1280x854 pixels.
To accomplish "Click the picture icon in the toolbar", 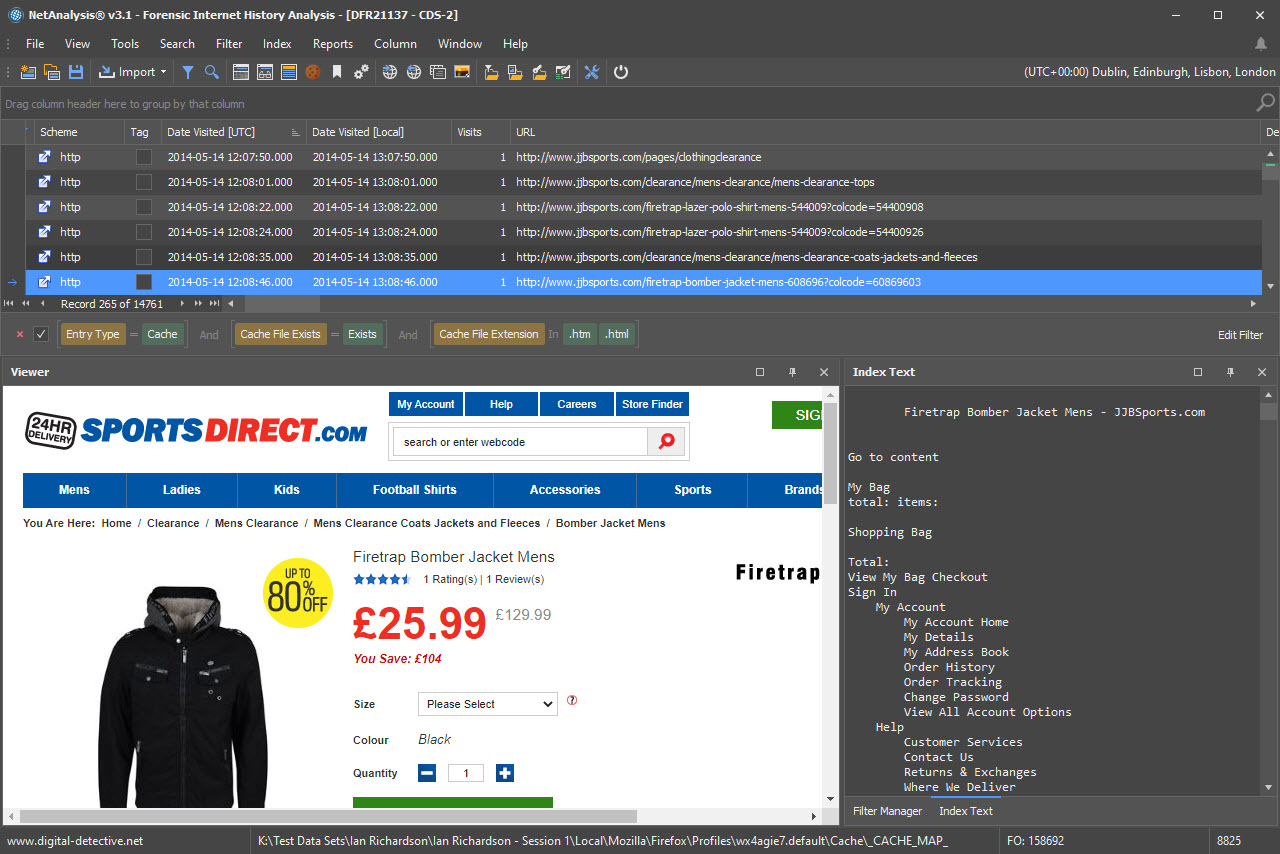I will tap(462, 72).
